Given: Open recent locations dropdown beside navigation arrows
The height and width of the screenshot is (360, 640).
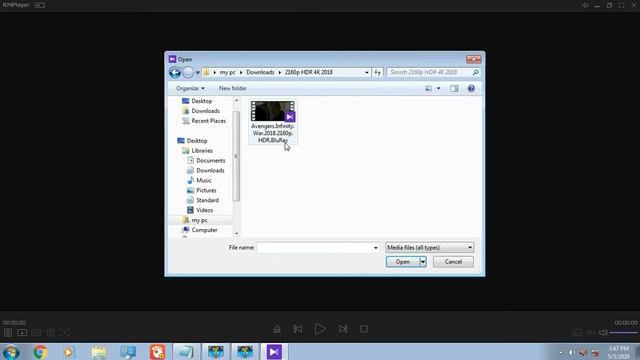Looking at the screenshot, I should click(198, 73).
